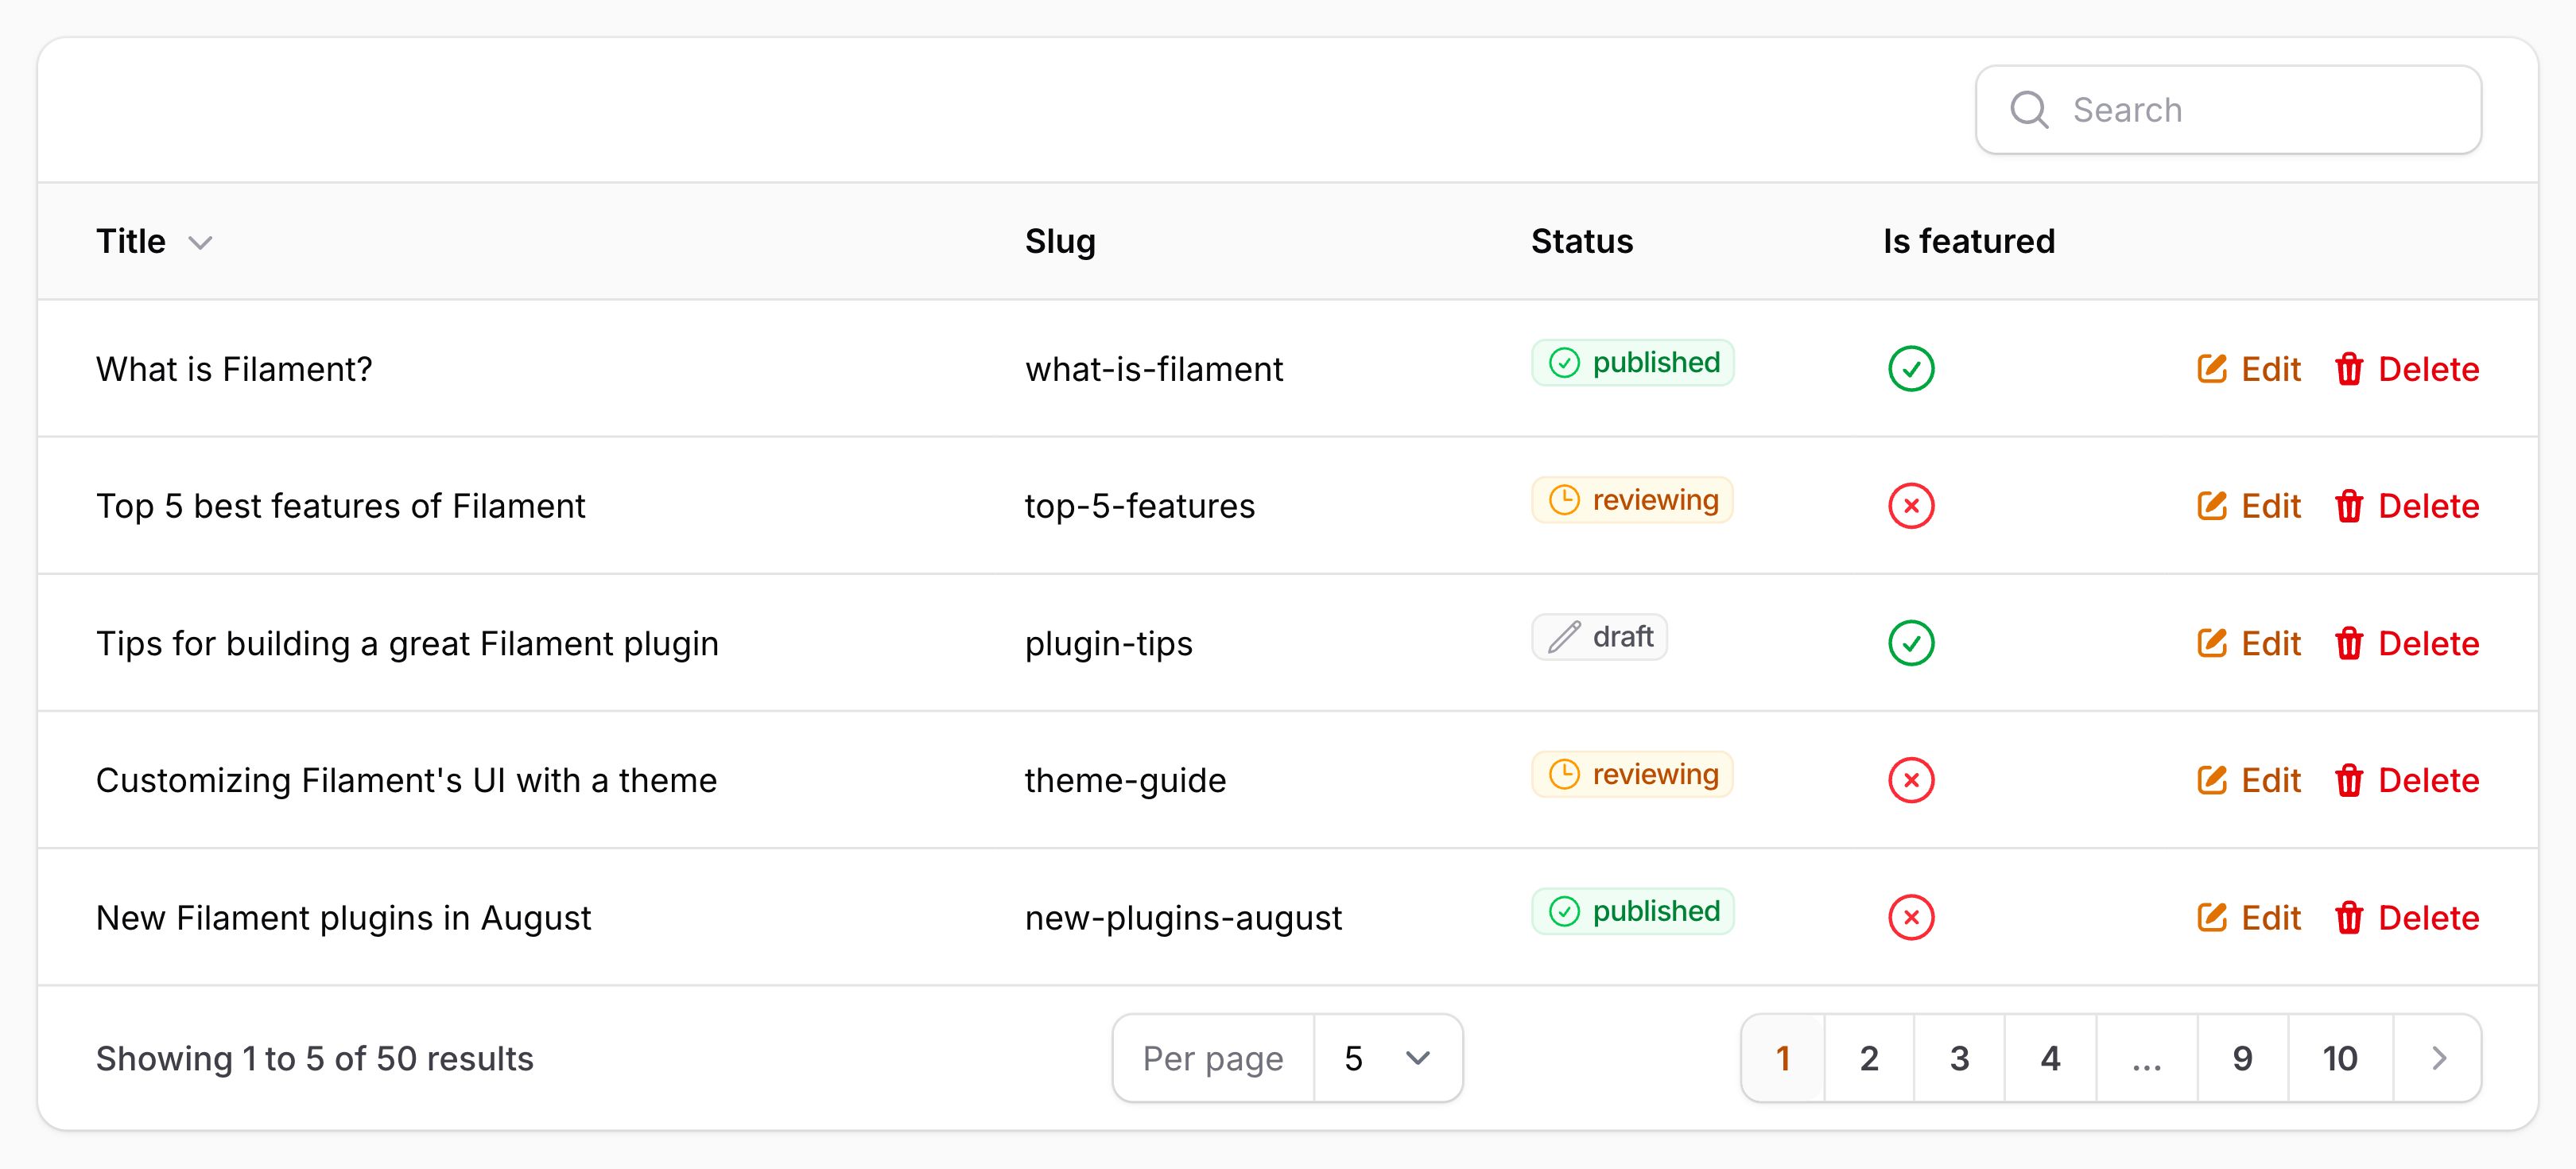
Task: Click the published badge on what-is-filament row
Action: click(1633, 363)
